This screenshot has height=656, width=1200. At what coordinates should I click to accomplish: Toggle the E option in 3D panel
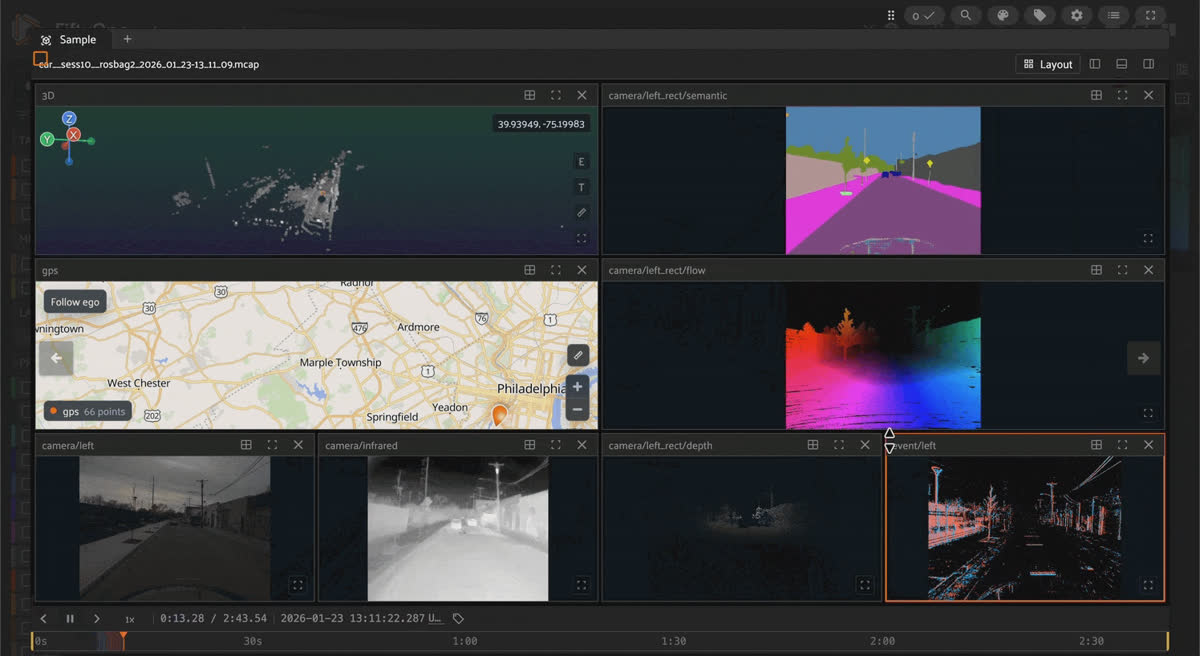coord(582,162)
